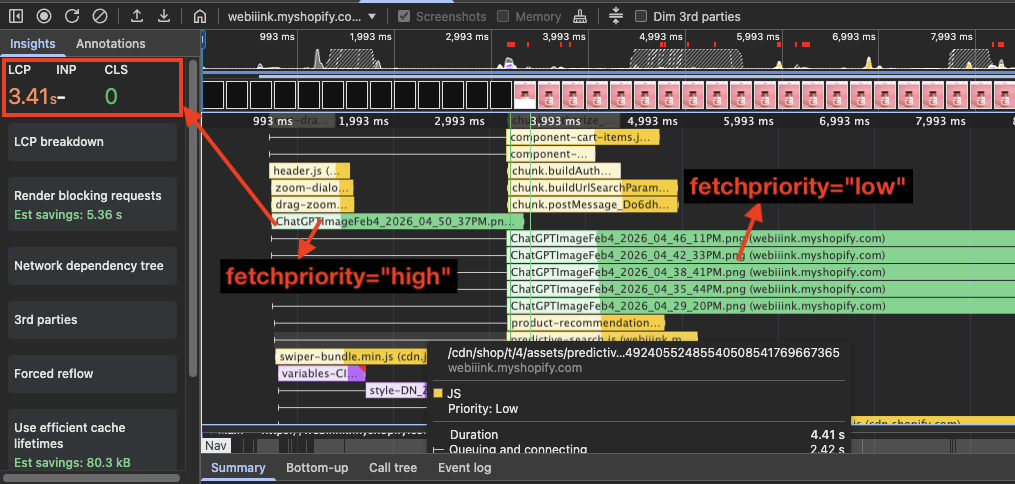The image size is (1015, 484).
Task: Open the Bottom-up tab
Action: (x=317, y=467)
